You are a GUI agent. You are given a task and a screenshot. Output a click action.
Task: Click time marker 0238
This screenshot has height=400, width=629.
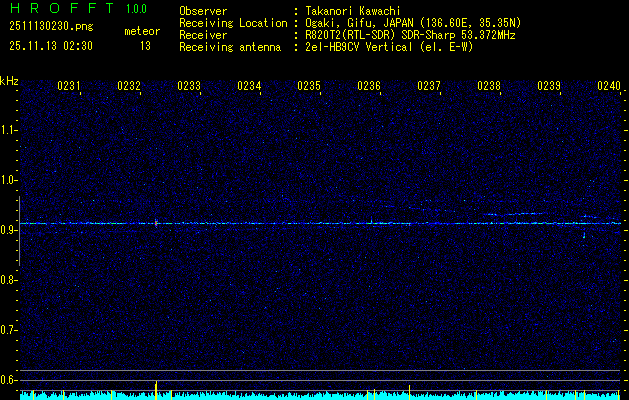[x=489, y=85]
